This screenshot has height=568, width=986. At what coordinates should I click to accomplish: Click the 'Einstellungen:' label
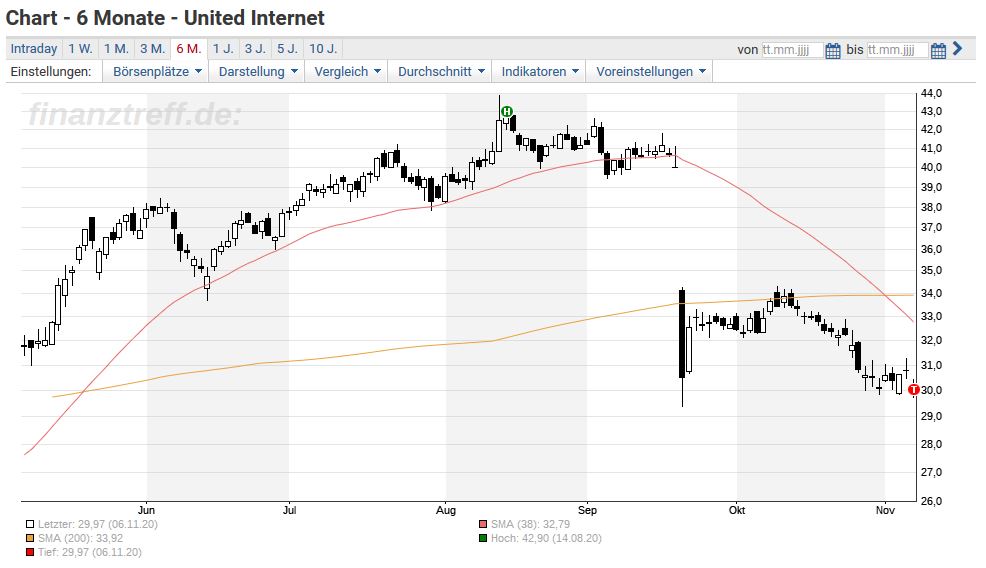(51, 72)
